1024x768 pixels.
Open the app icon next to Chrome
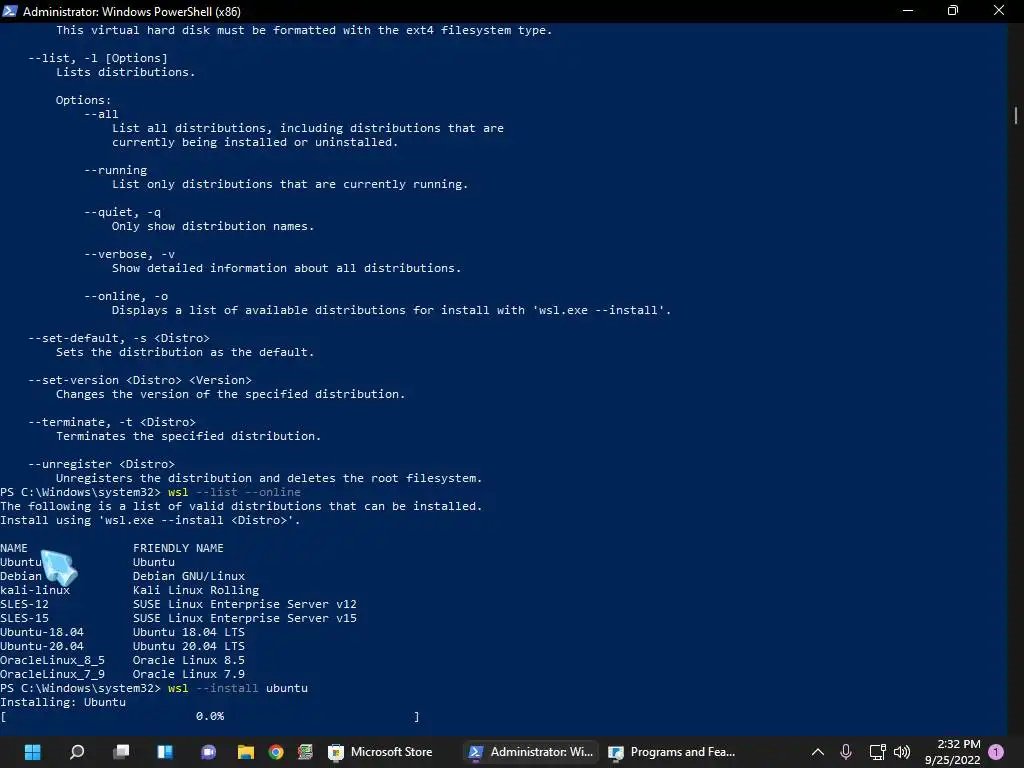point(305,752)
